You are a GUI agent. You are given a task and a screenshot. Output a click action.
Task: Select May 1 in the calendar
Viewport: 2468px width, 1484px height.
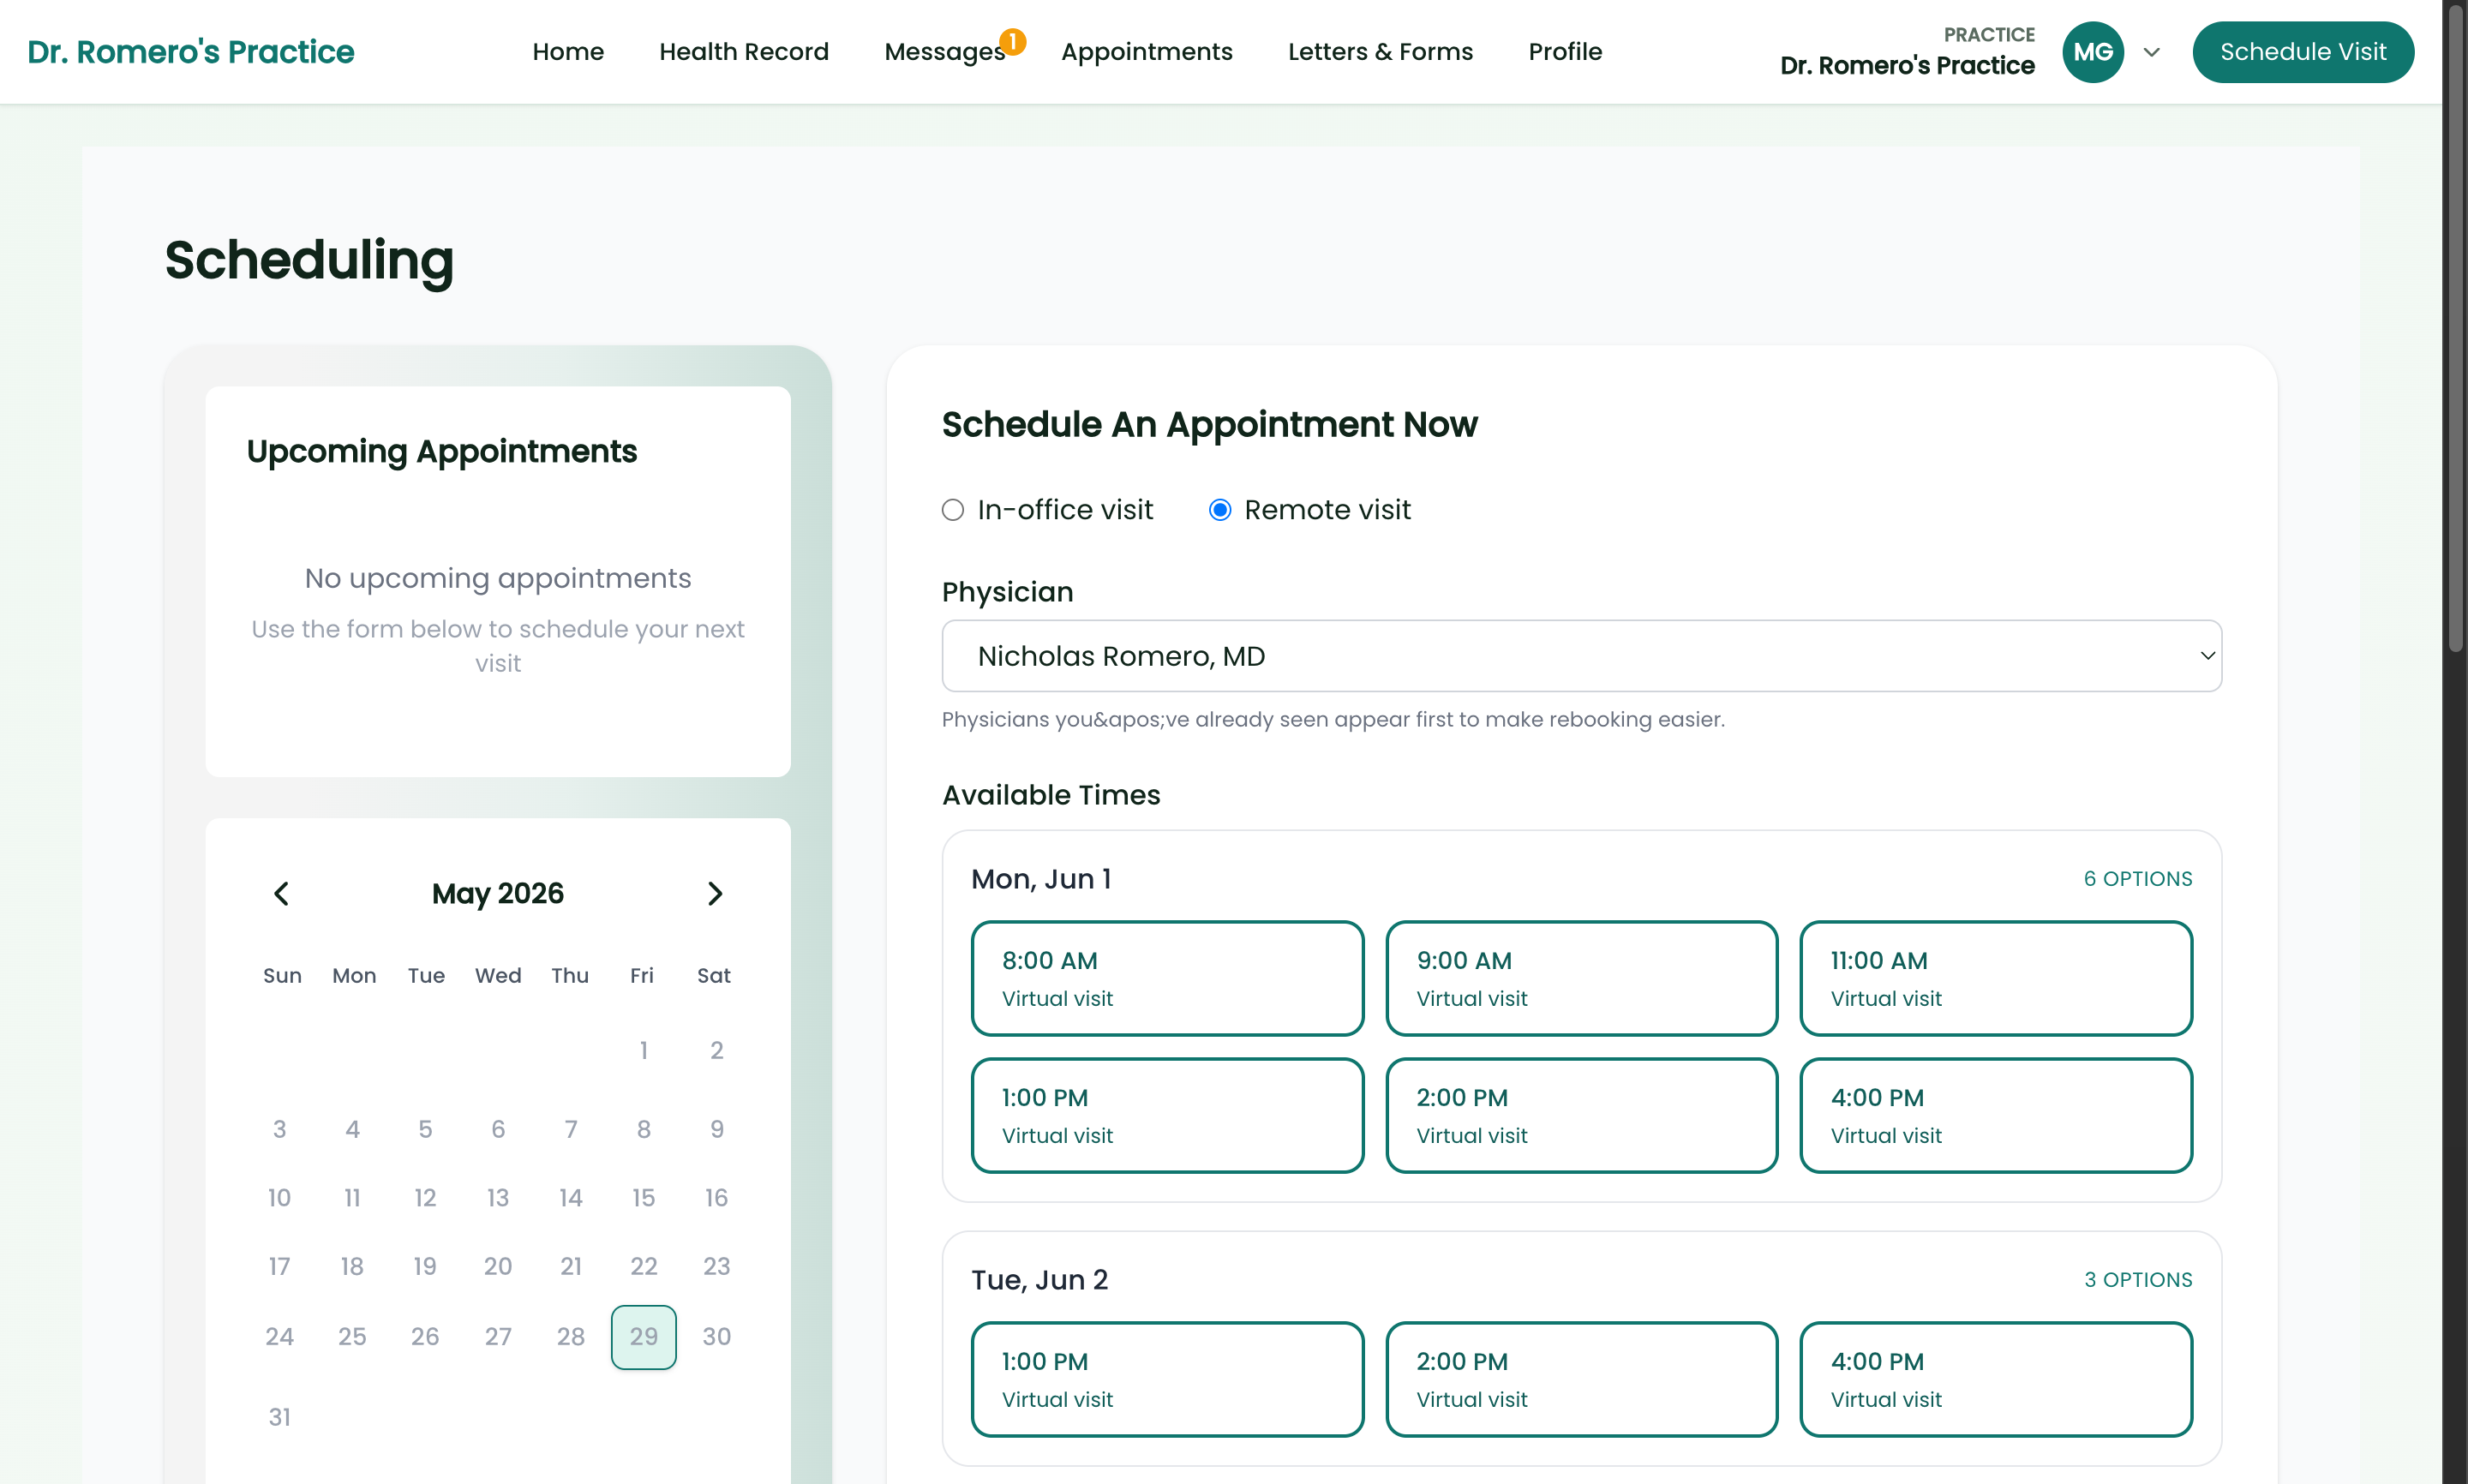point(643,1050)
